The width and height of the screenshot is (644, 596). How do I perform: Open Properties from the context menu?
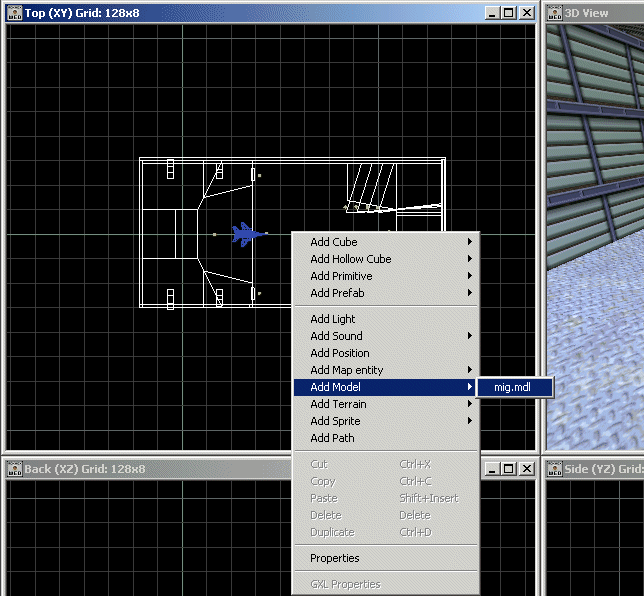click(335, 558)
